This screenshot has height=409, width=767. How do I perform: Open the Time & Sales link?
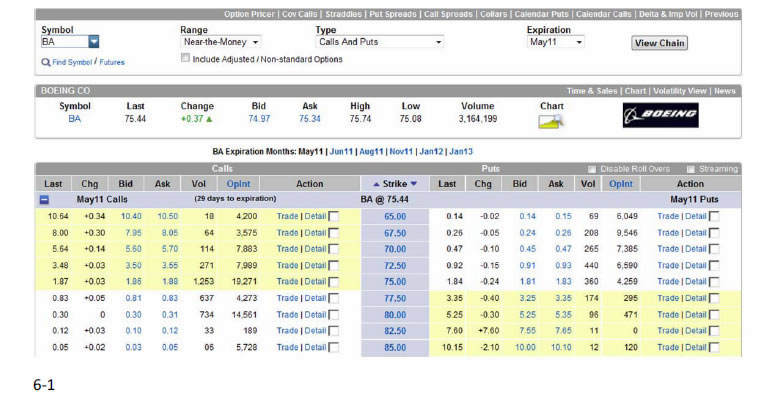(592, 91)
